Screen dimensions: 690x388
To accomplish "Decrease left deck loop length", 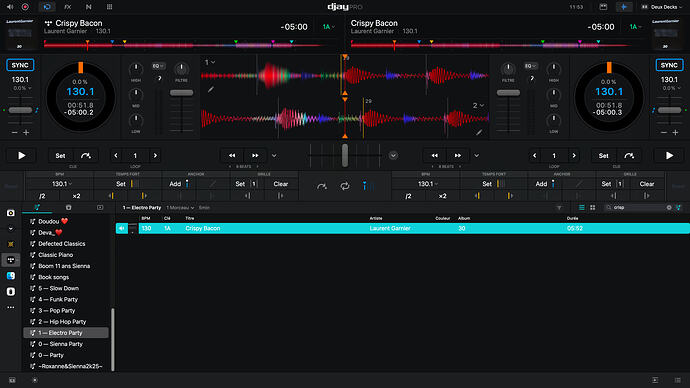I will coord(116,155).
